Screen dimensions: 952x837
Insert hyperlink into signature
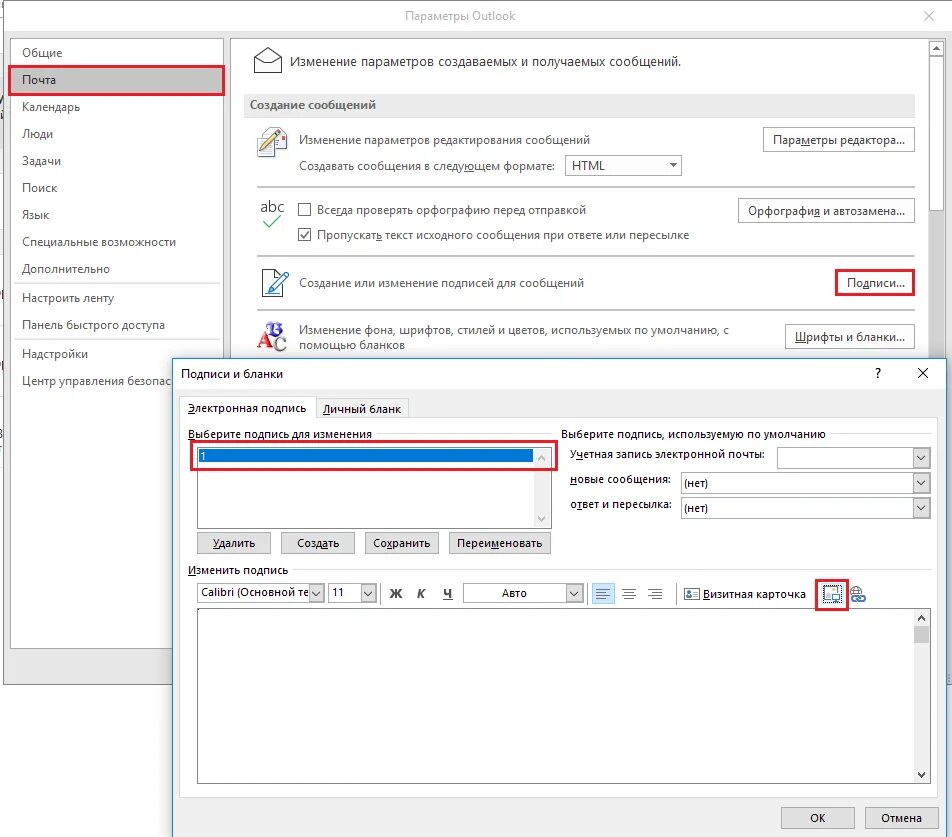click(857, 594)
